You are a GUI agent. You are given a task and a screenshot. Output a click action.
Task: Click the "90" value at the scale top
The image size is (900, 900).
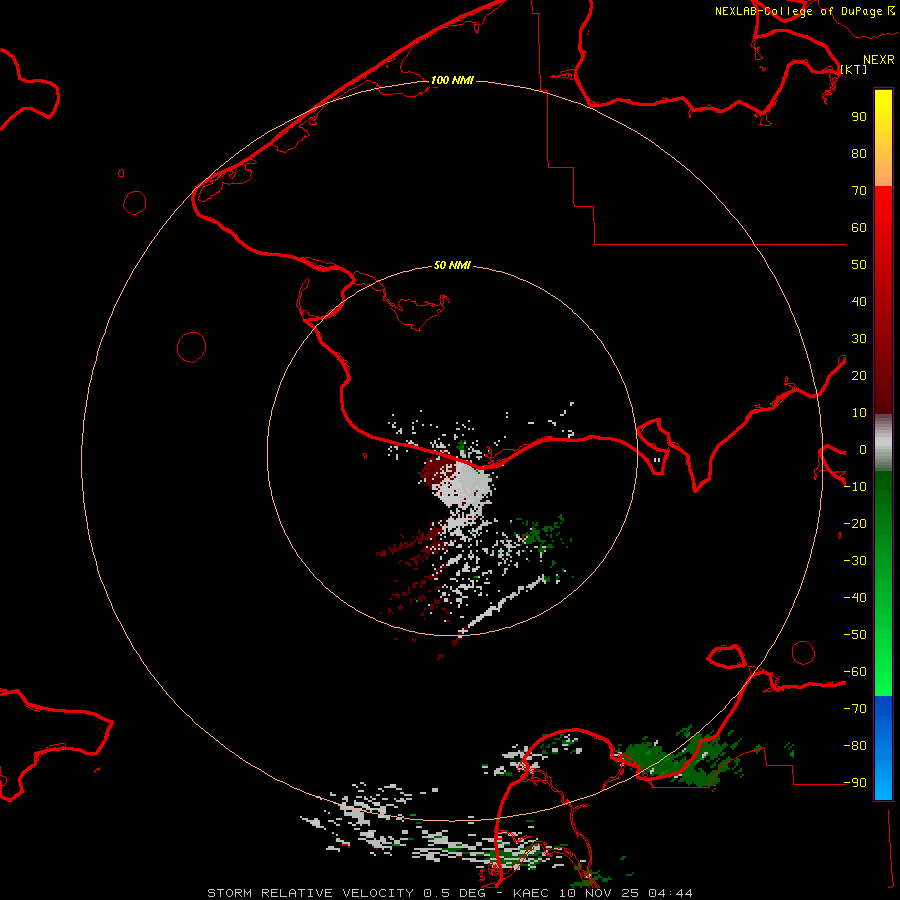[x=859, y=117]
